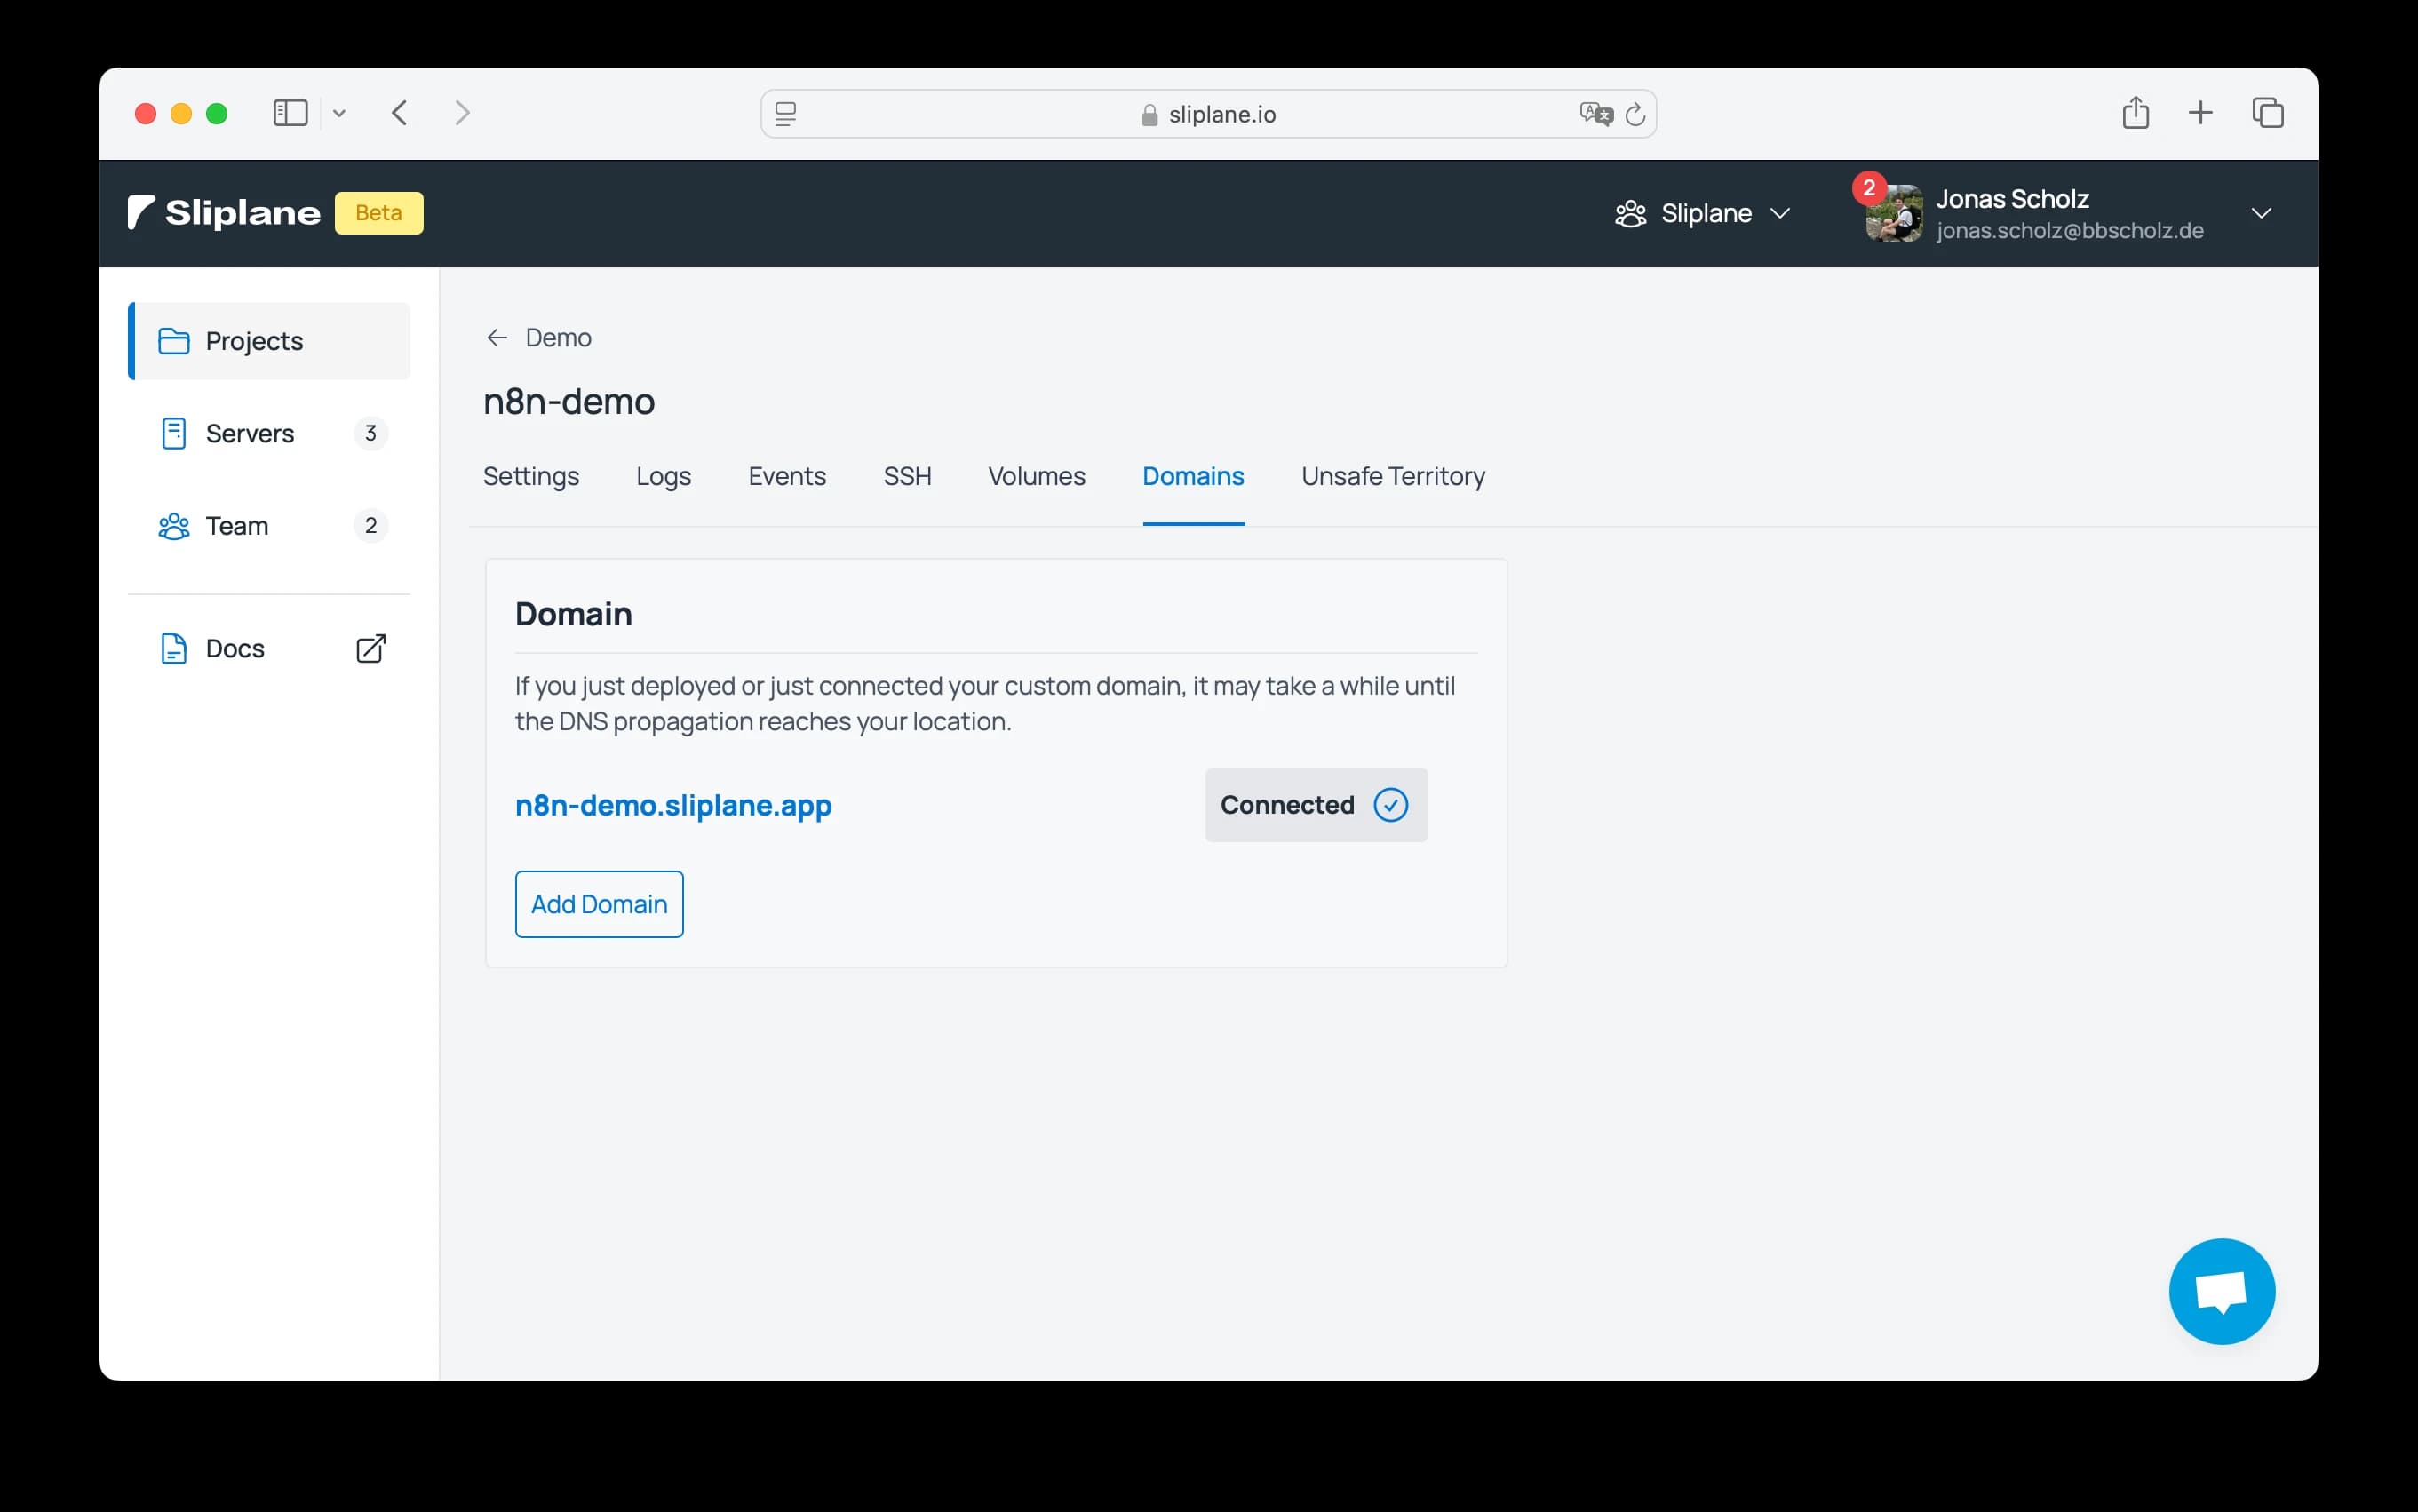Switch to the Logs tab

(663, 476)
